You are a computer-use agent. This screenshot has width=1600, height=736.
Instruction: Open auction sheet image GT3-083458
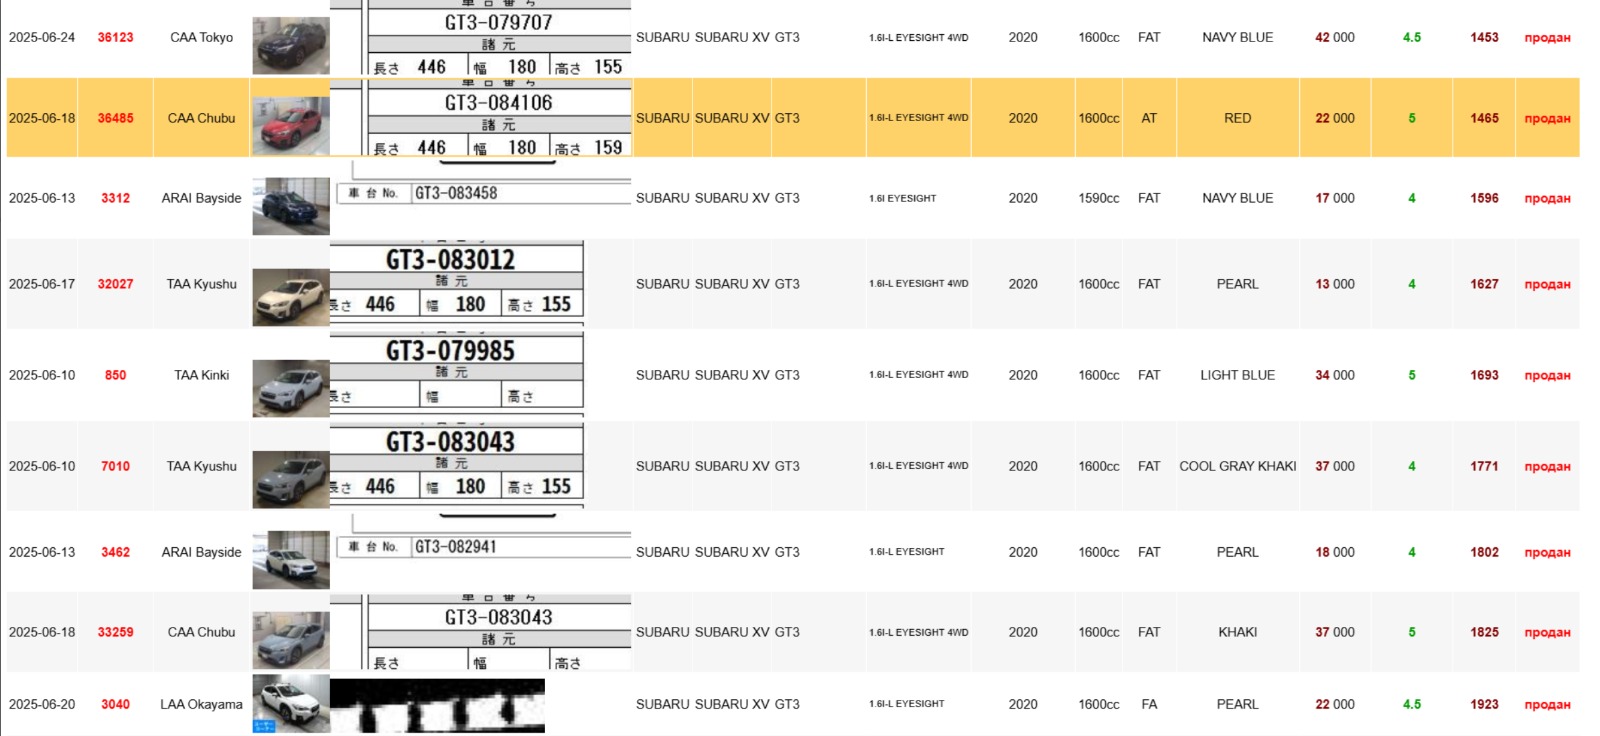tap(481, 183)
